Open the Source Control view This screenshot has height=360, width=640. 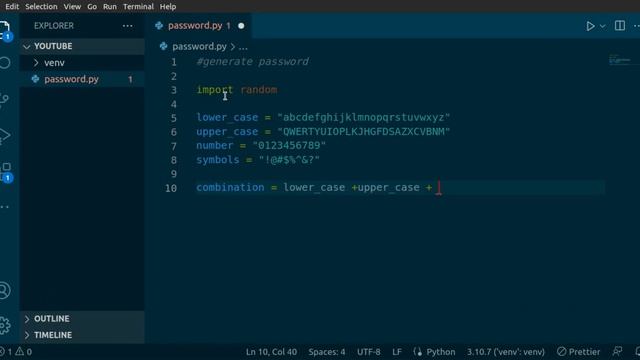coord(4,100)
